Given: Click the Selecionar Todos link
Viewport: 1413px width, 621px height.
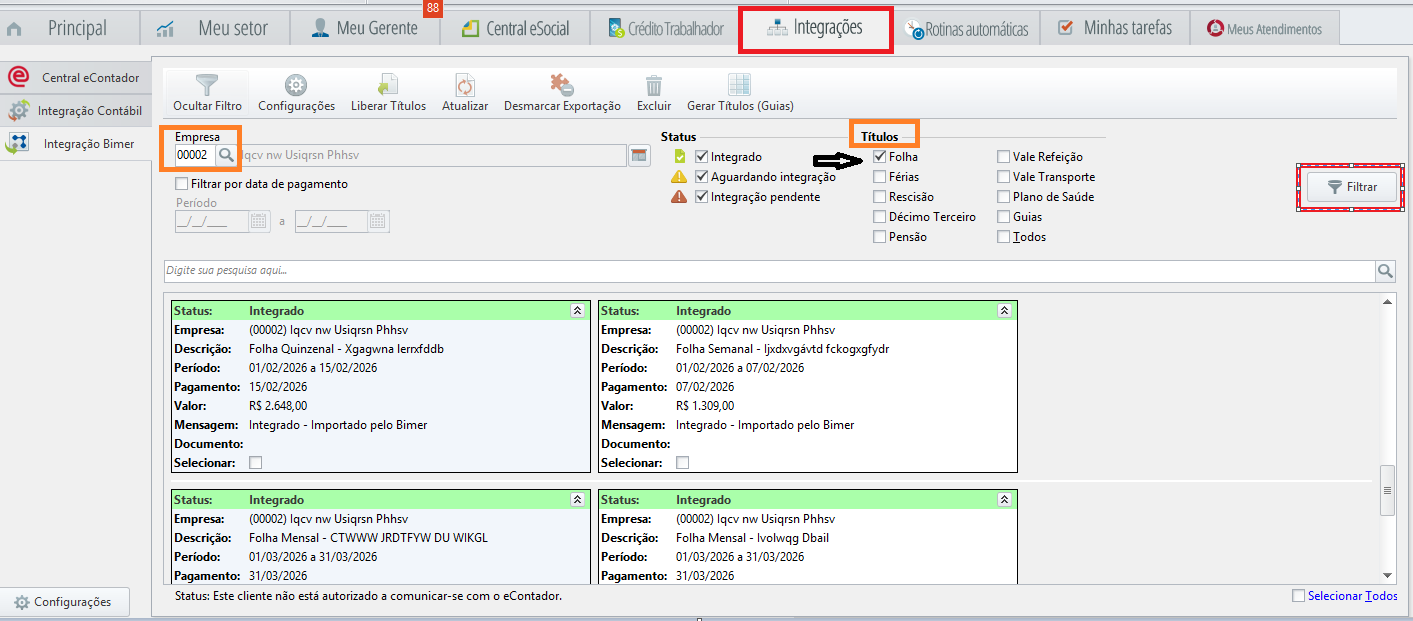Looking at the screenshot, I should (1352, 596).
